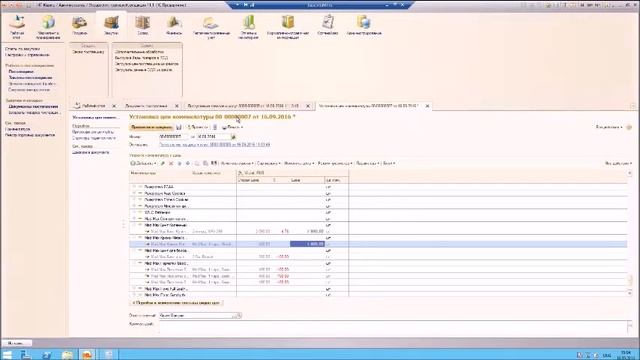Image resolution: width=640 pixels, height=360 pixels.
Task: Click the move row down arrow icon
Action: tap(188, 163)
